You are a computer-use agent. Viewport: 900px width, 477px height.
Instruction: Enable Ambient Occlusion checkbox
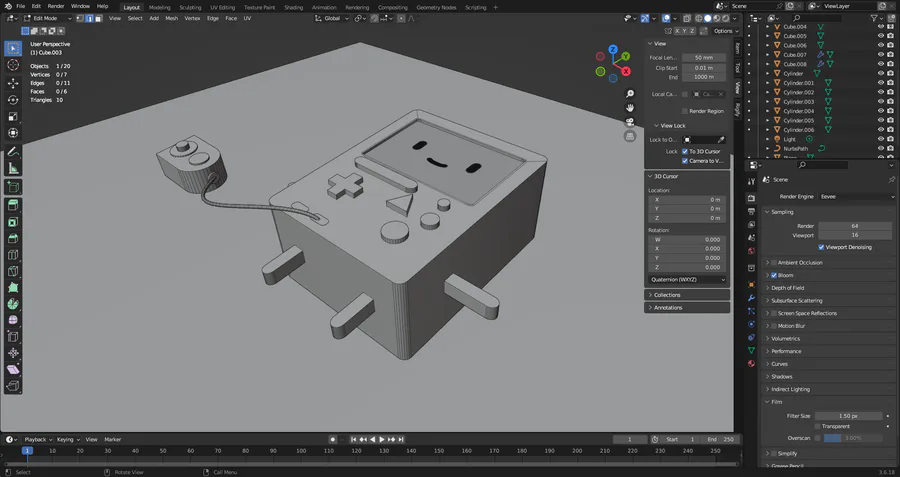(773, 263)
